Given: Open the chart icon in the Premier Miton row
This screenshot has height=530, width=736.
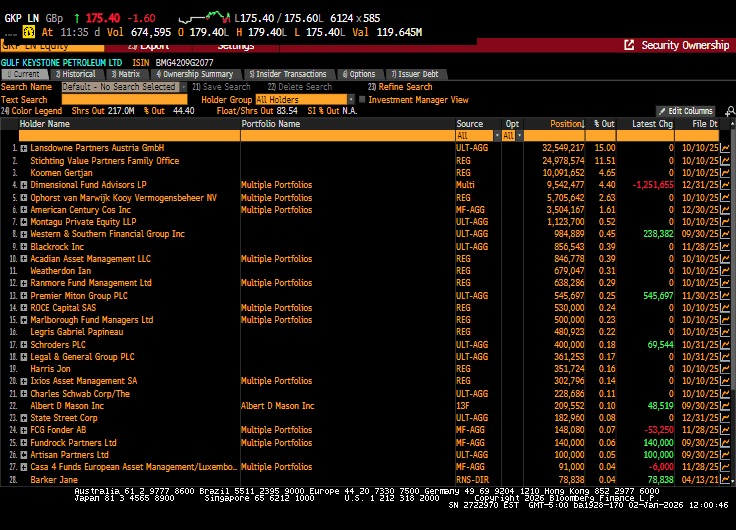Looking at the screenshot, I should [x=725, y=296].
